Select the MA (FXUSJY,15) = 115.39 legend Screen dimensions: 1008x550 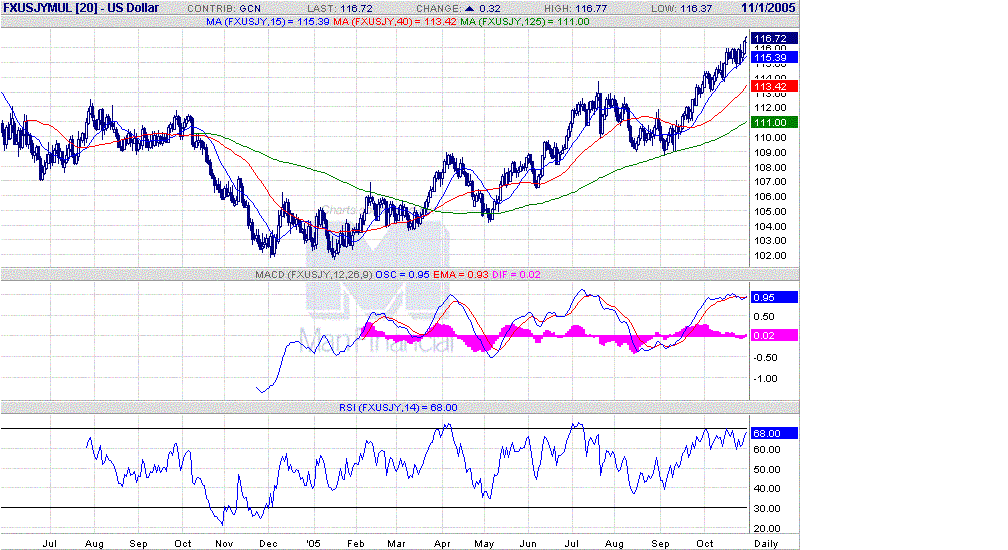pyautogui.click(x=267, y=22)
